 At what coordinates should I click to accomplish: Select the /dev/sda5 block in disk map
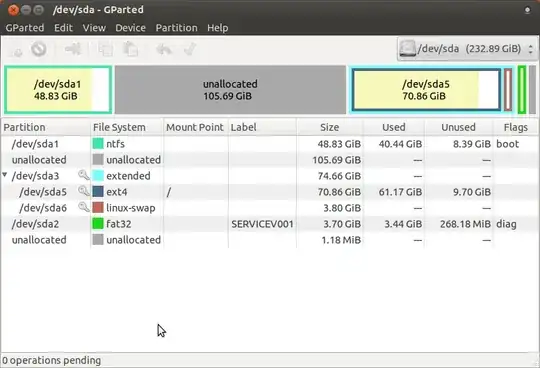tap(426, 90)
